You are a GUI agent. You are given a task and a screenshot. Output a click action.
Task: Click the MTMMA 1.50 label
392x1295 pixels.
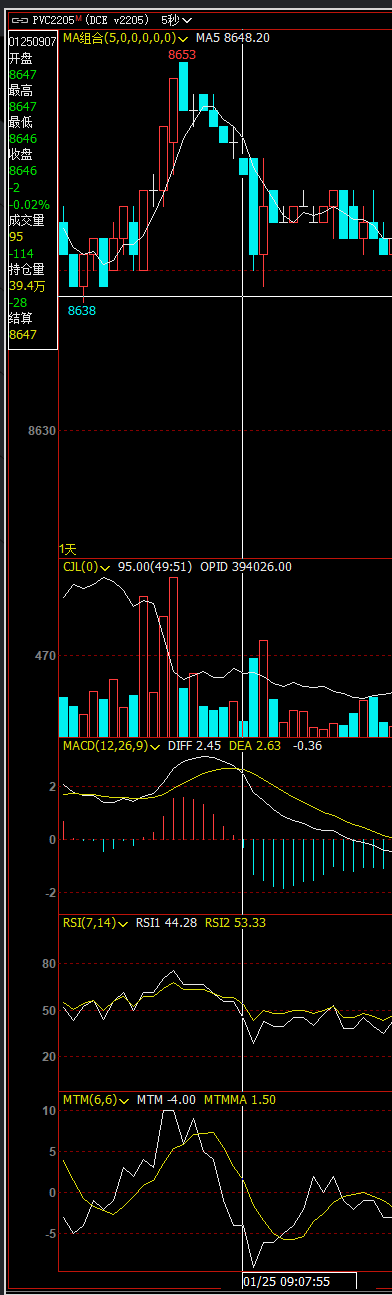click(240, 1099)
